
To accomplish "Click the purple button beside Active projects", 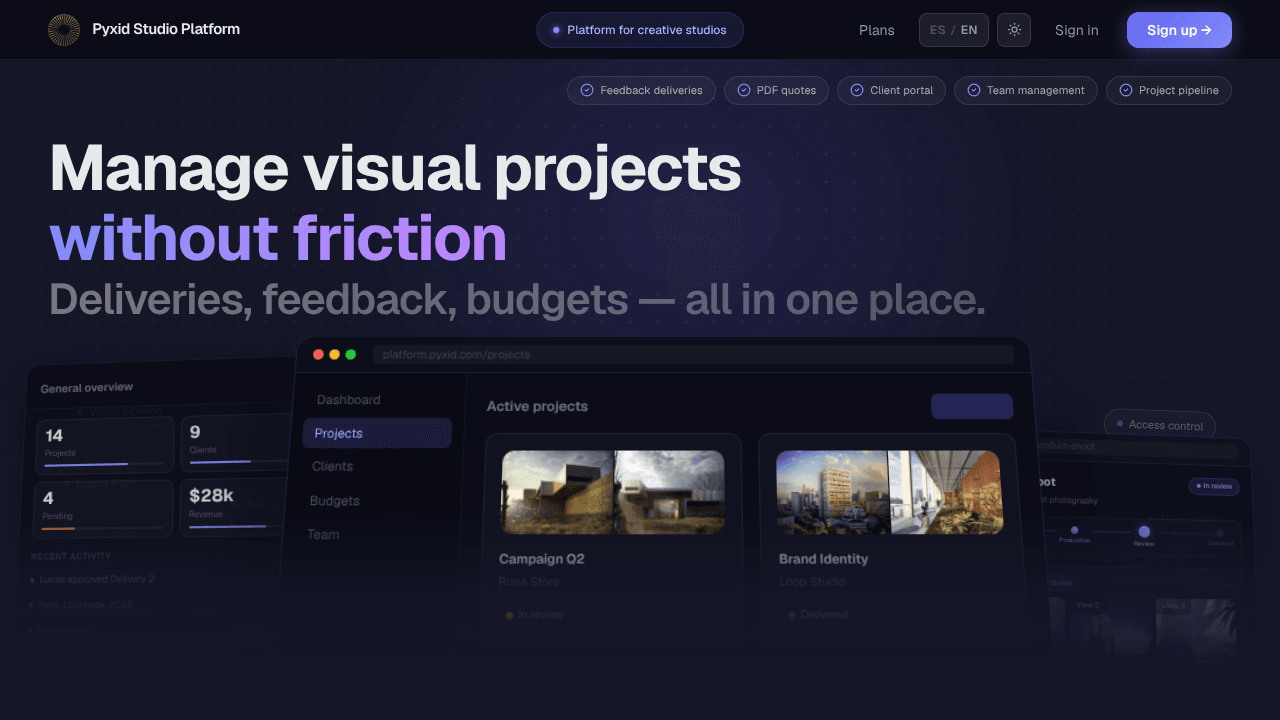I will 972,406.
